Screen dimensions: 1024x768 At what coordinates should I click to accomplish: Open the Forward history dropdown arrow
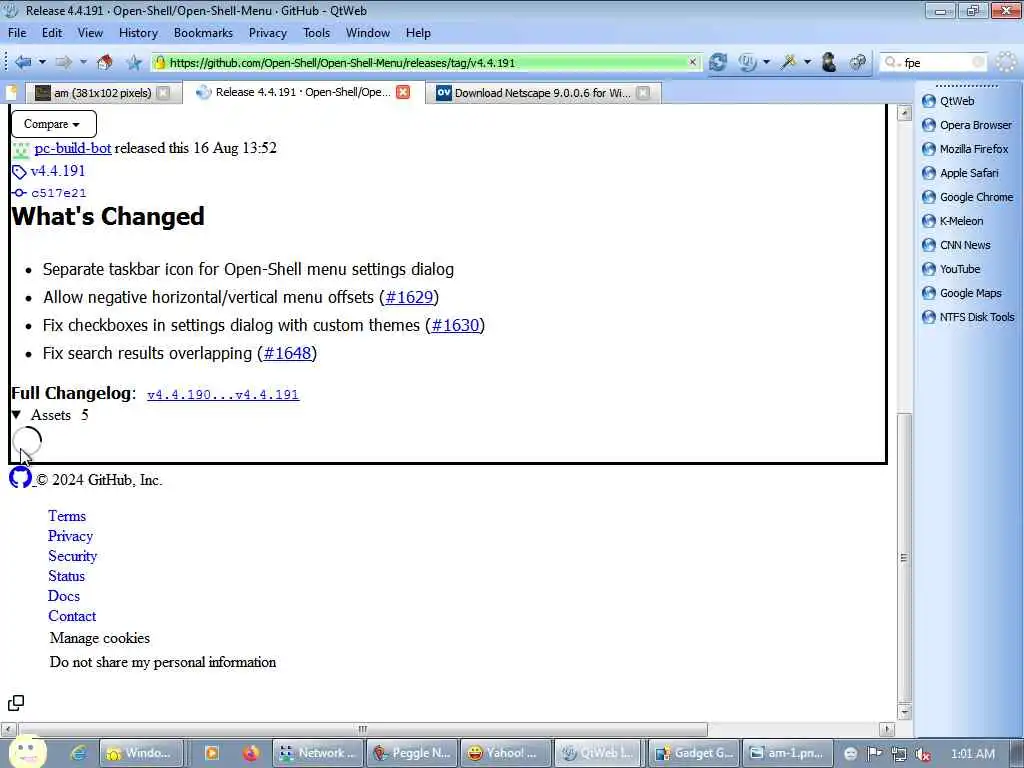click(x=84, y=62)
